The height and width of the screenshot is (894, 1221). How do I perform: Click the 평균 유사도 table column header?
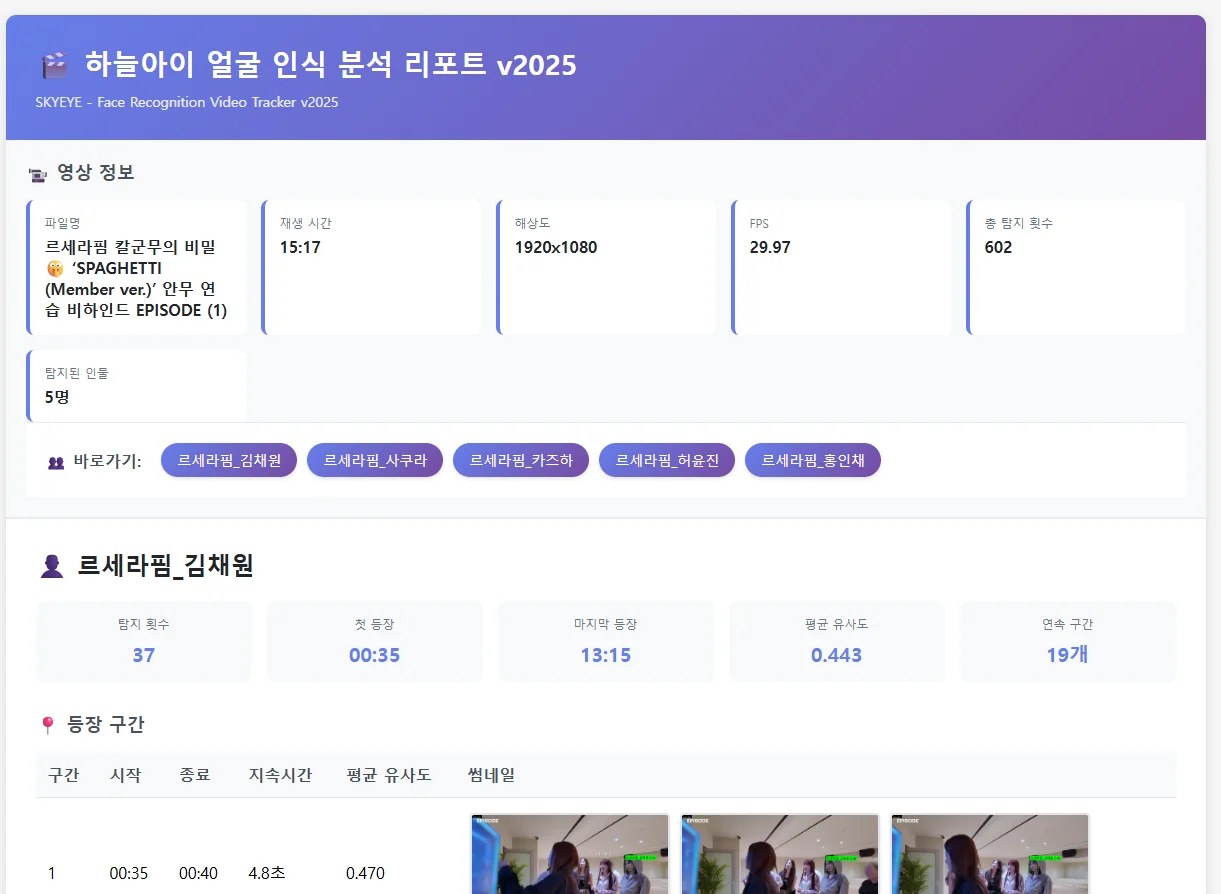389,775
